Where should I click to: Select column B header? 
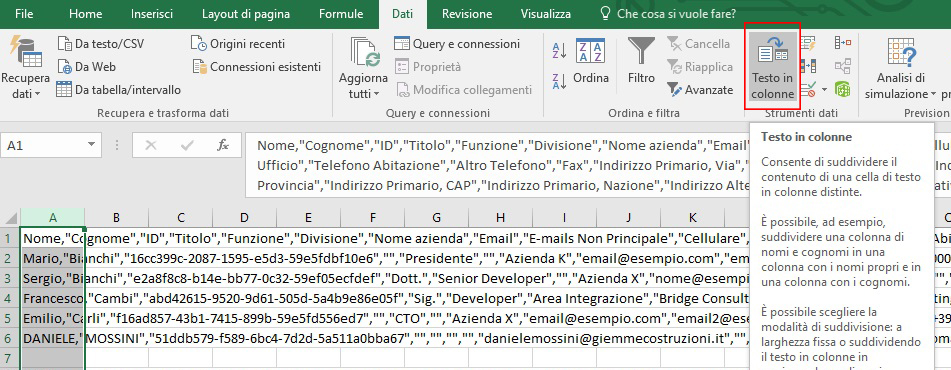(116, 217)
